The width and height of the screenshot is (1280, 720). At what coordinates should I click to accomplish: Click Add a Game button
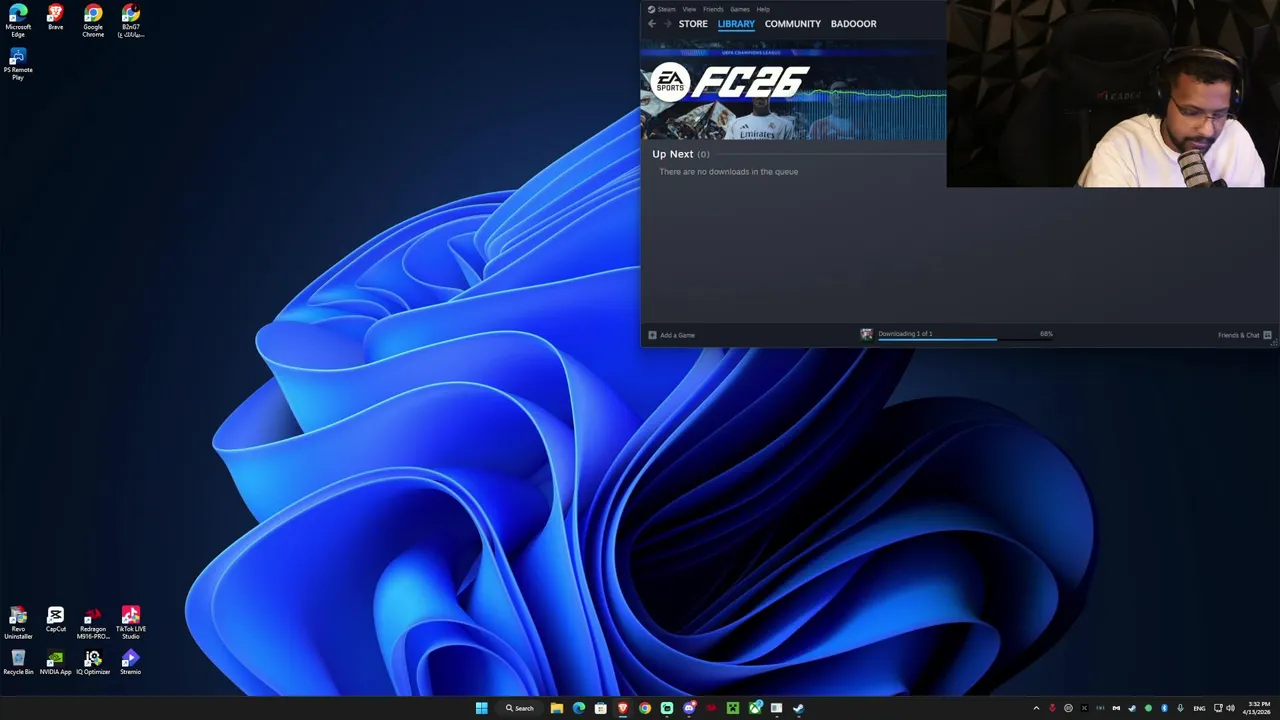[671, 335]
